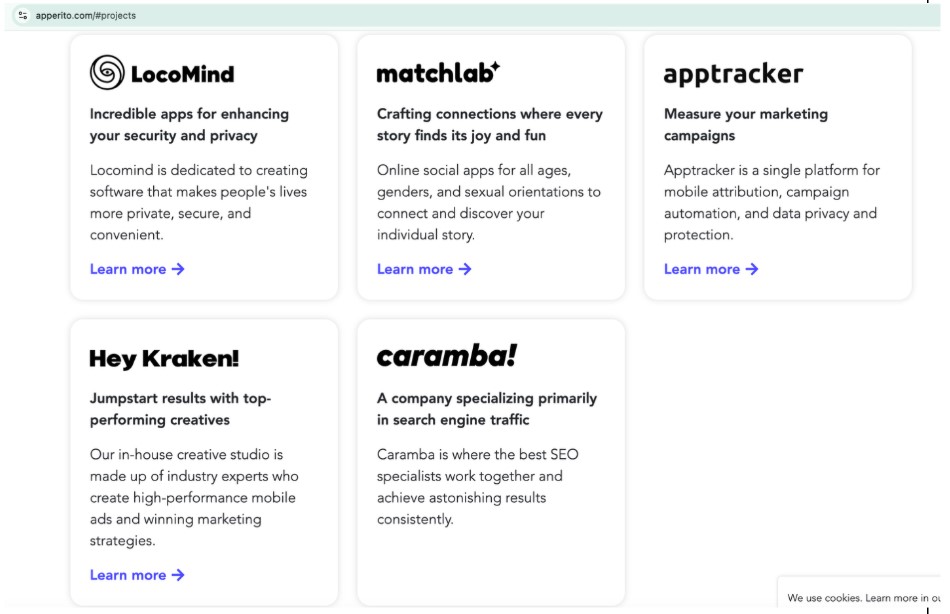
Task: Open Learn more link under LocoMind
Action: [128, 269]
